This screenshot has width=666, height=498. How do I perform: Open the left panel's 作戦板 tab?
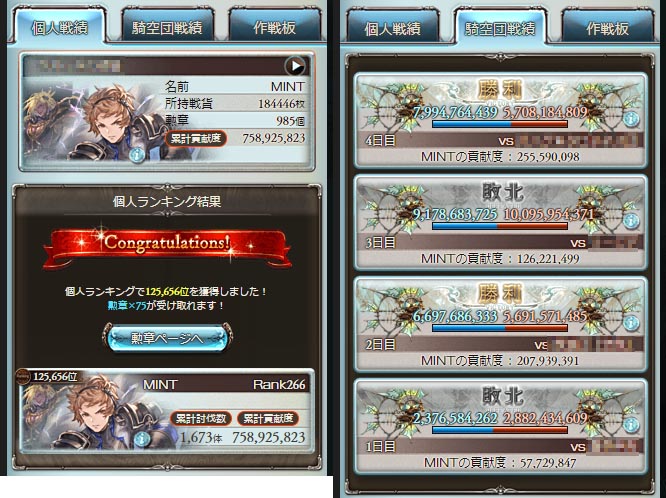point(274,28)
